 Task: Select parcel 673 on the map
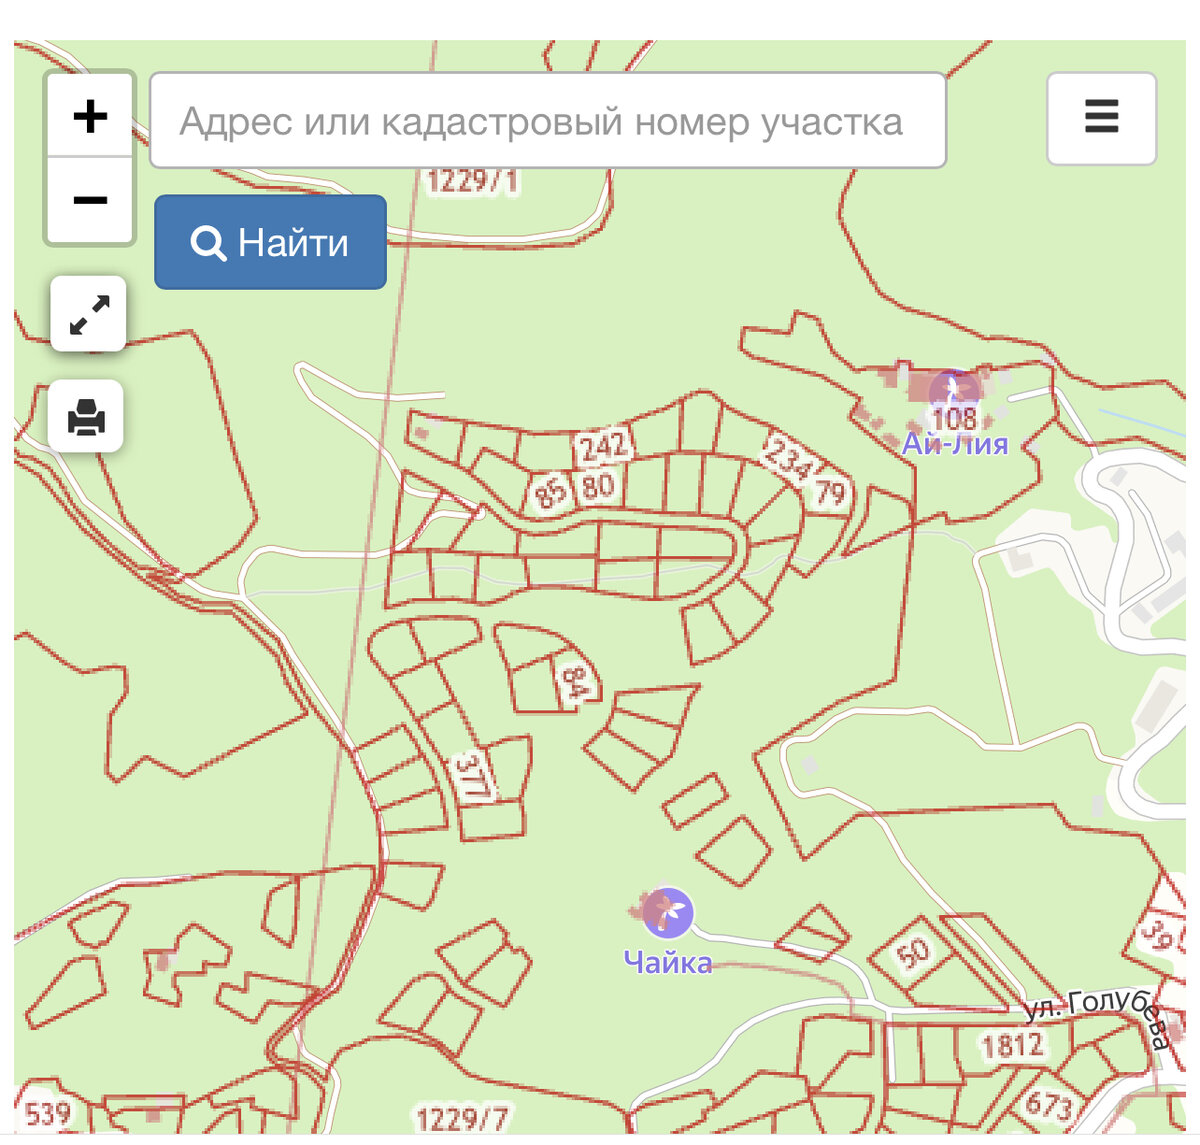(1051, 1105)
